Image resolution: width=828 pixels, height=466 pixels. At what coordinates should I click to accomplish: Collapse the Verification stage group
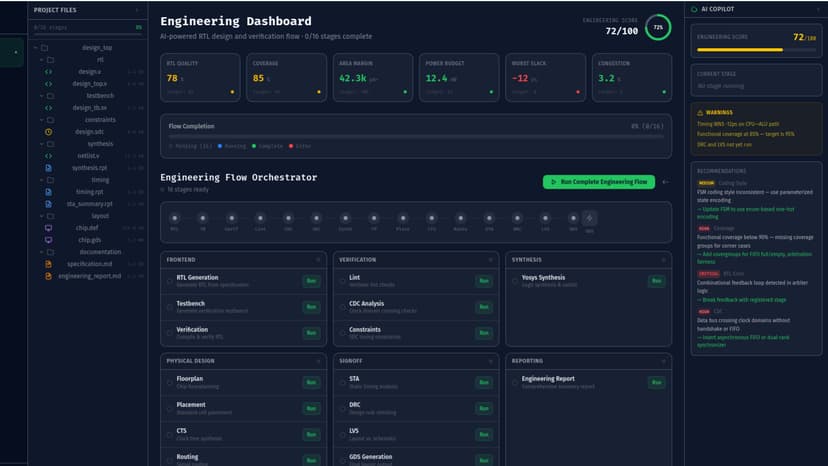491,259
